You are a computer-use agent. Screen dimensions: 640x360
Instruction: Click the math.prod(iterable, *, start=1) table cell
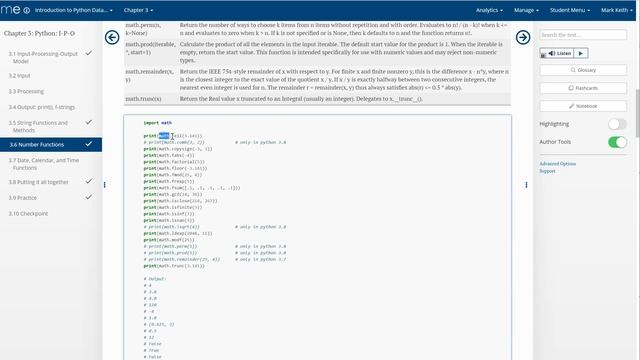[150, 48]
